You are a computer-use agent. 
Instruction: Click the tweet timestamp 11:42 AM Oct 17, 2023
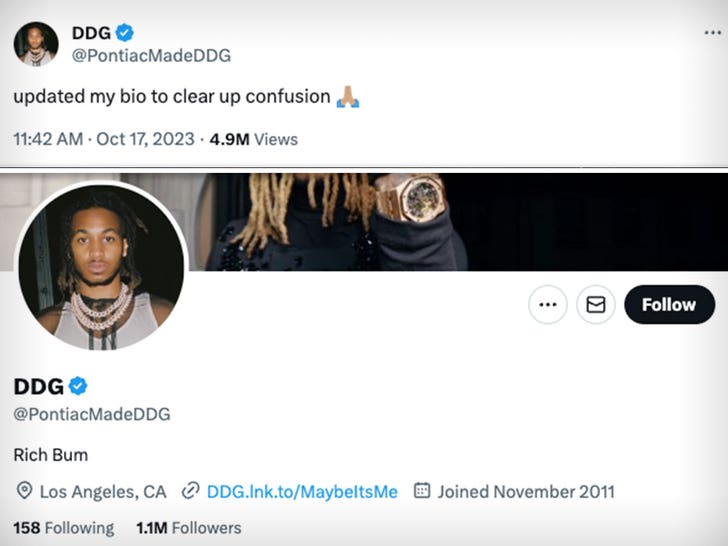103,139
